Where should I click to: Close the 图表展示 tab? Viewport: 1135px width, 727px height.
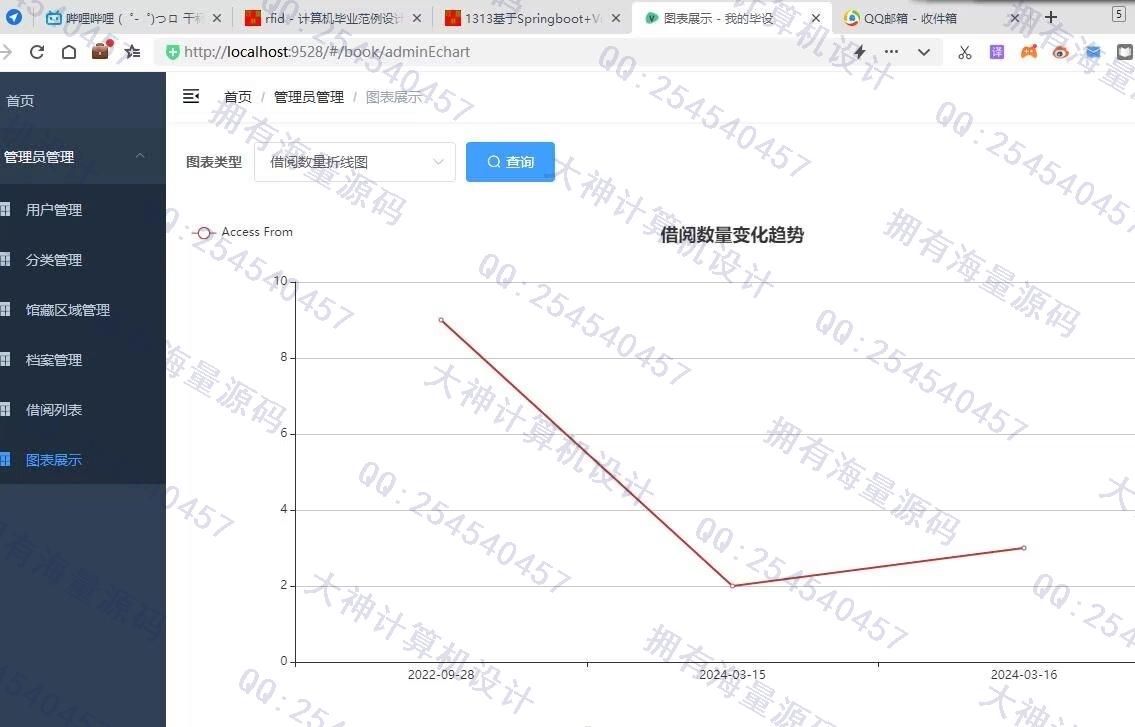[816, 18]
